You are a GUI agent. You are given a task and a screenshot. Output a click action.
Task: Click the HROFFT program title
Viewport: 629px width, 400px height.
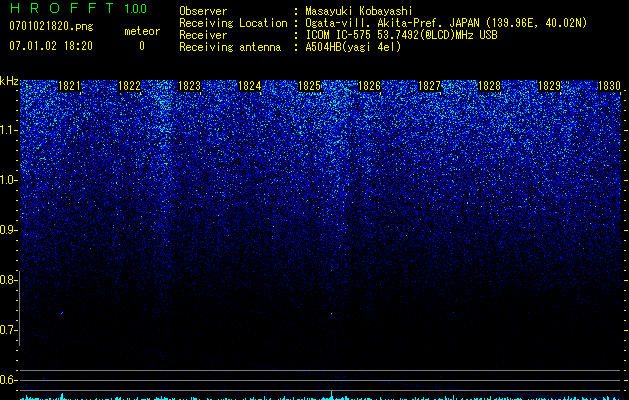pyautogui.click(x=62, y=8)
